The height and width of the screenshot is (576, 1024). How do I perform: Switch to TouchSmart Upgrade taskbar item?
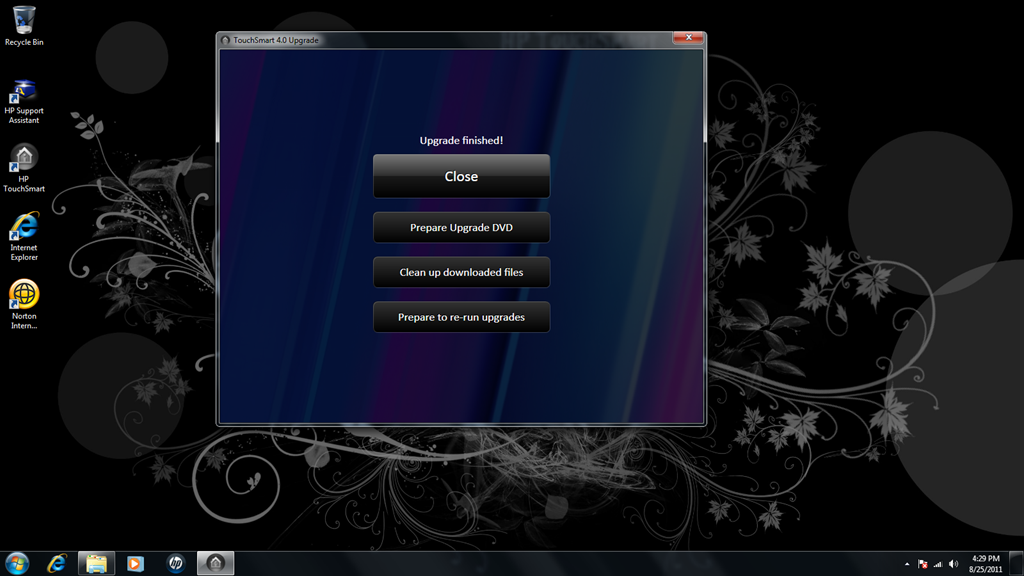click(x=216, y=563)
